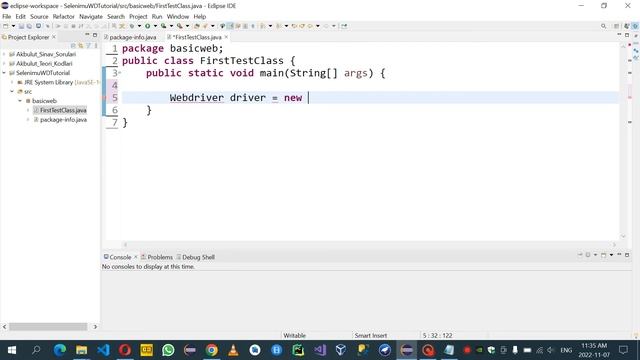This screenshot has width=640, height=360.
Task: Select the Console tab
Action: (x=118, y=257)
